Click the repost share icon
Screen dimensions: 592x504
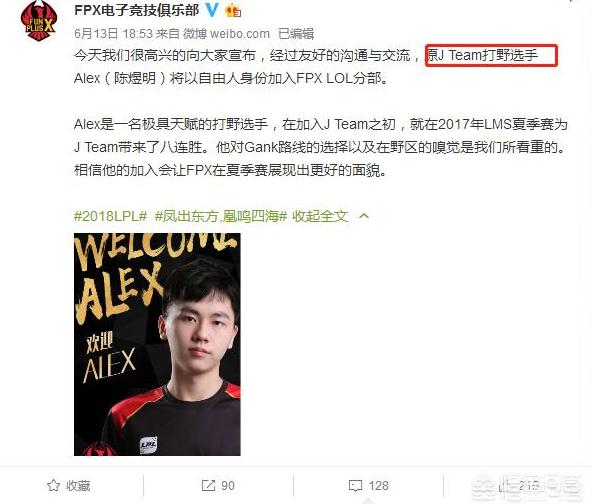pyautogui.click(x=208, y=486)
